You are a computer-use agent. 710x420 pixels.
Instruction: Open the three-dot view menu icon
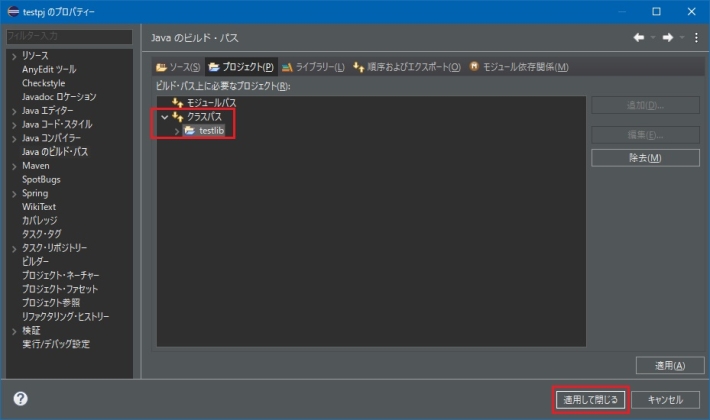[696, 38]
